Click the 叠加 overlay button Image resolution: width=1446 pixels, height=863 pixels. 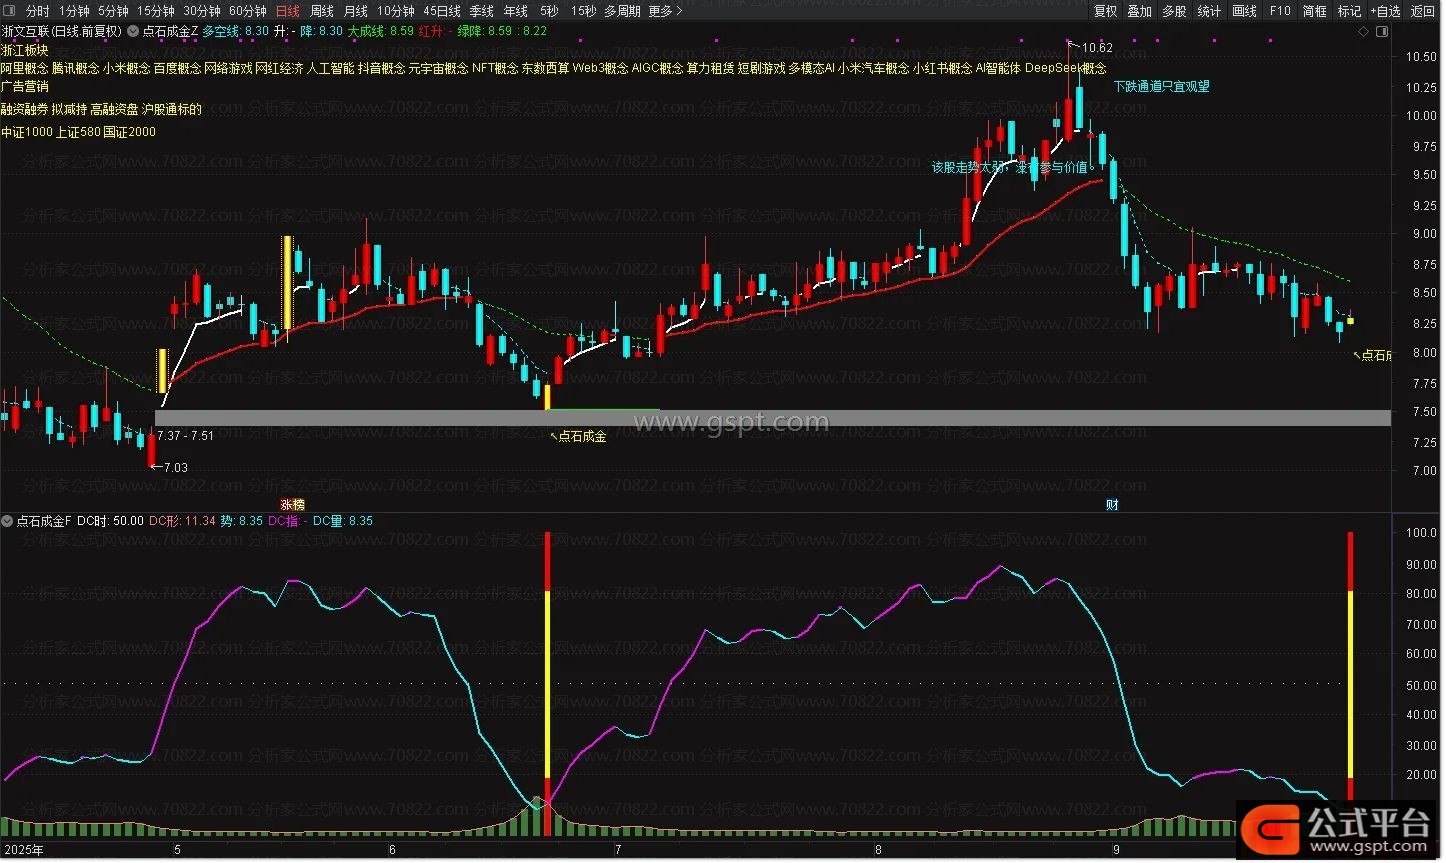(1140, 11)
